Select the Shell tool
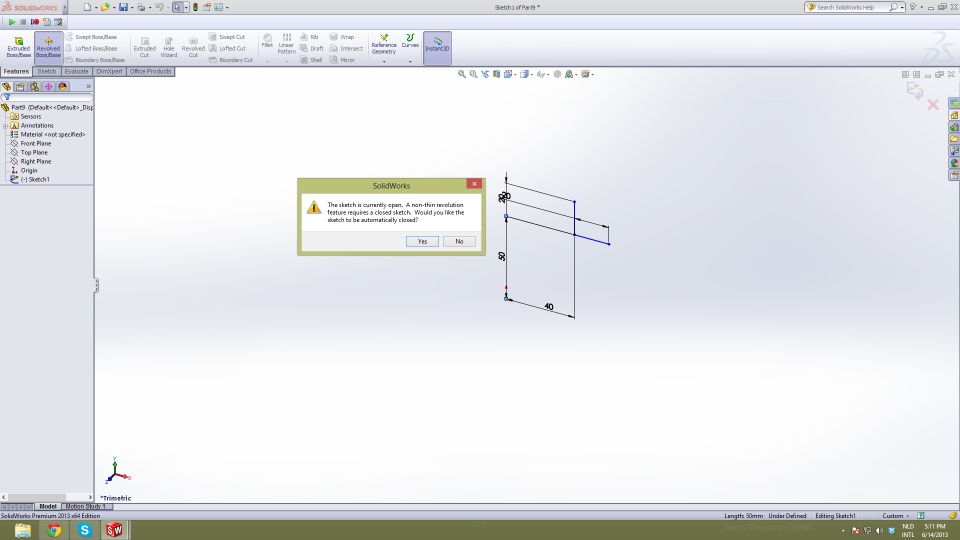Image resolution: width=960 pixels, height=540 pixels. tap(310, 60)
